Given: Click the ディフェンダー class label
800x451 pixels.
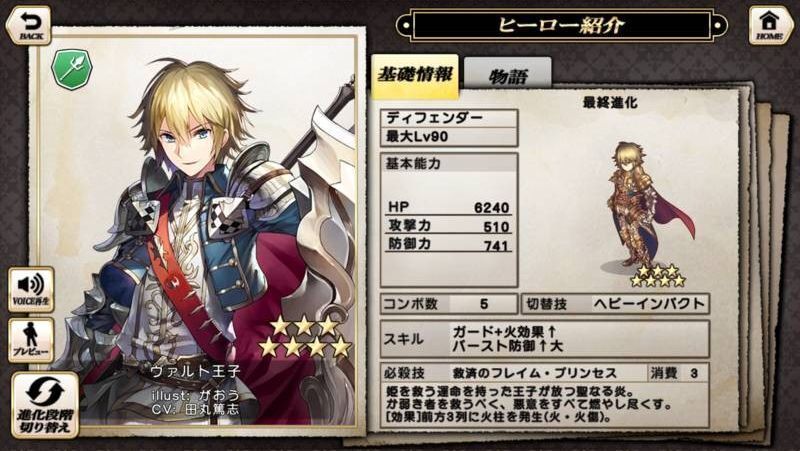Looking at the screenshot, I should pos(449,118).
